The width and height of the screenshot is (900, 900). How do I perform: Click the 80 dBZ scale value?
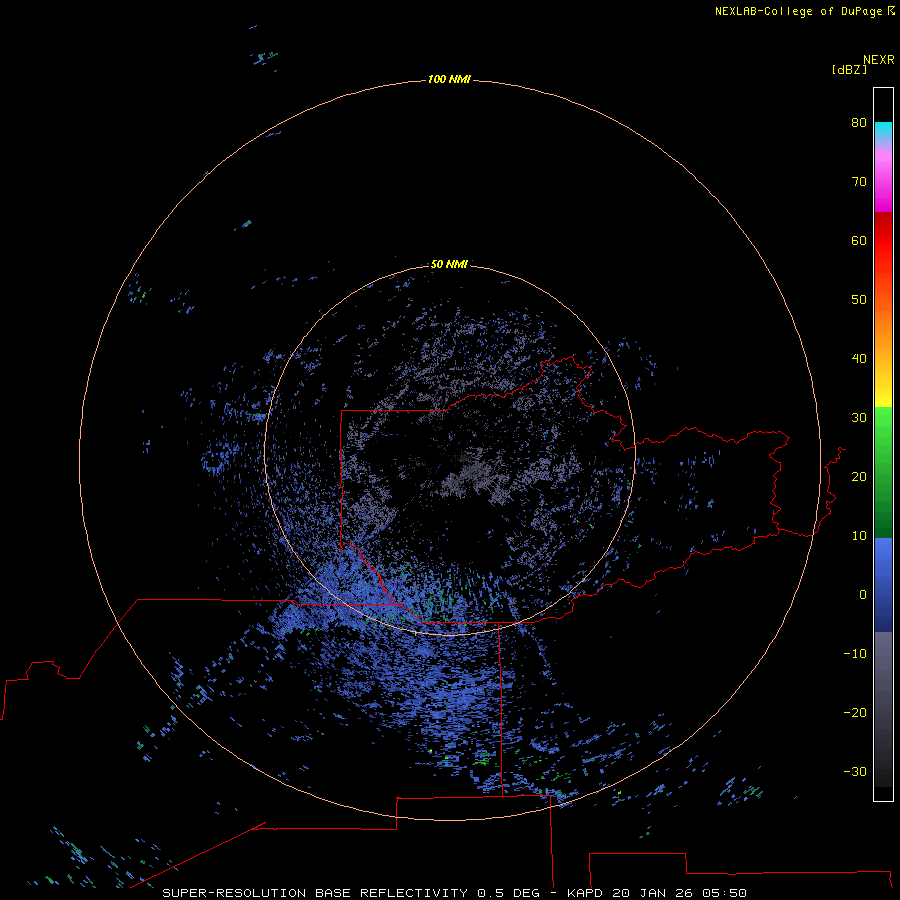click(859, 122)
